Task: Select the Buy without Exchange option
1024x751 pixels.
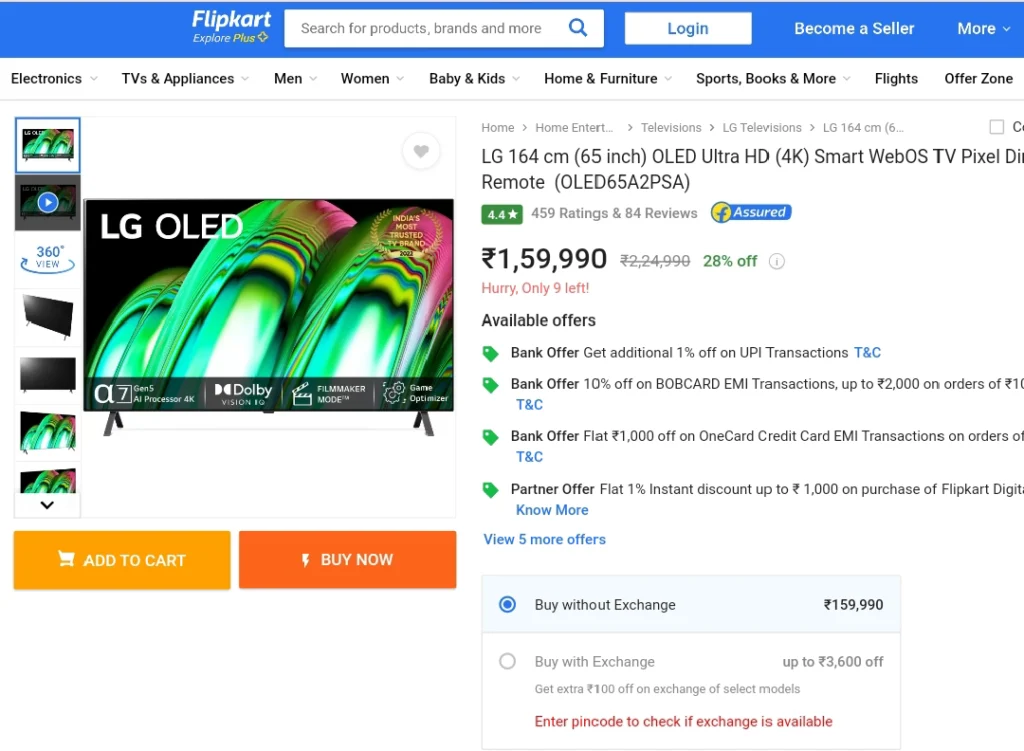Action: (x=508, y=605)
